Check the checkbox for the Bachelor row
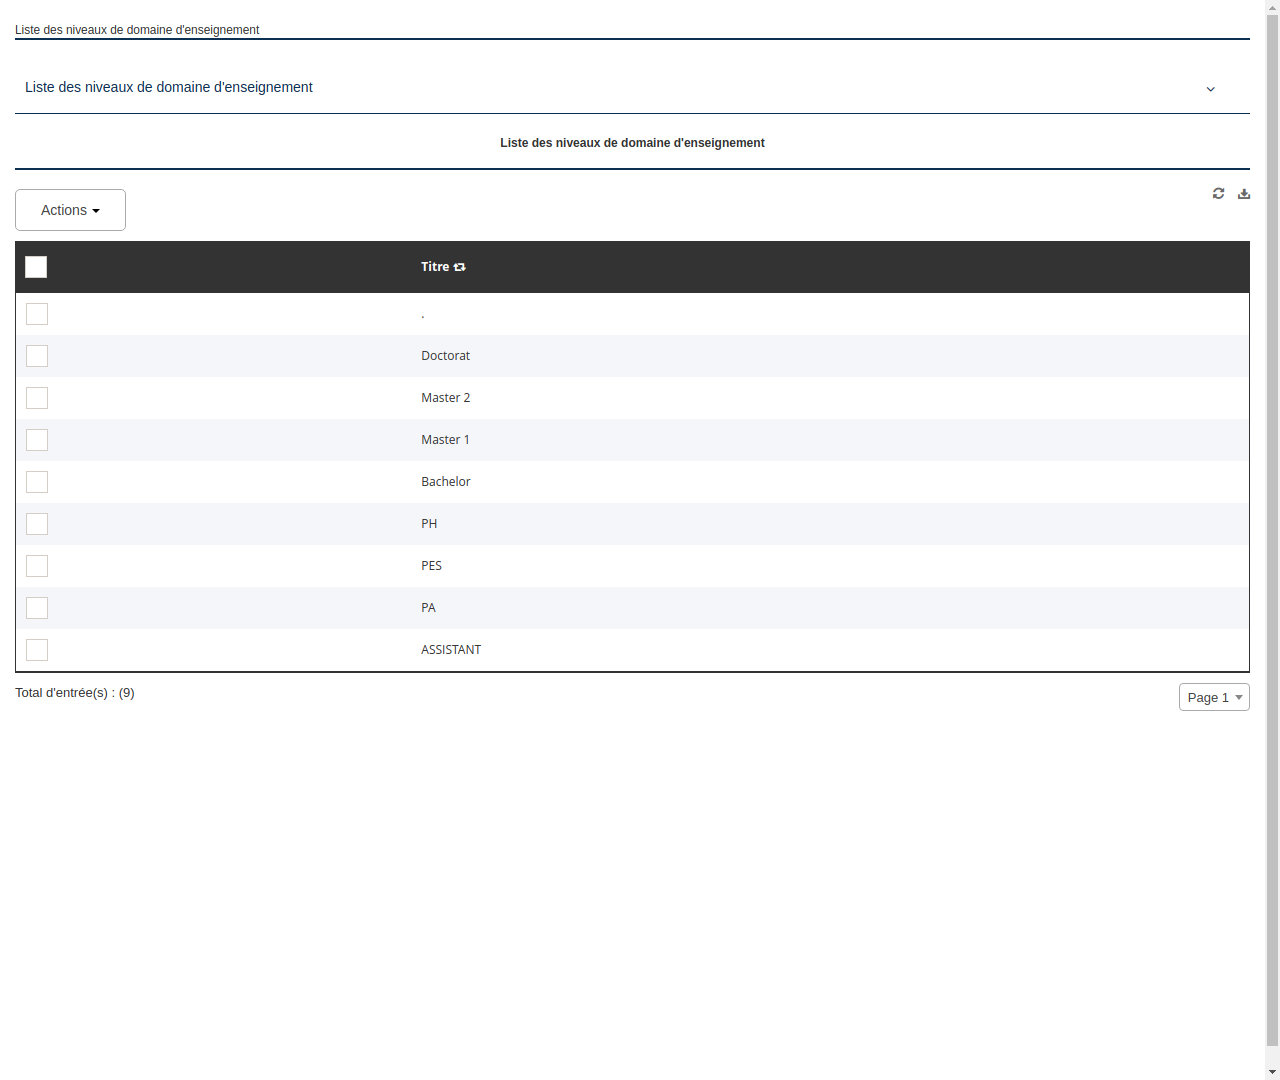This screenshot has height=1080, width=1280. (x=36, y=482)
